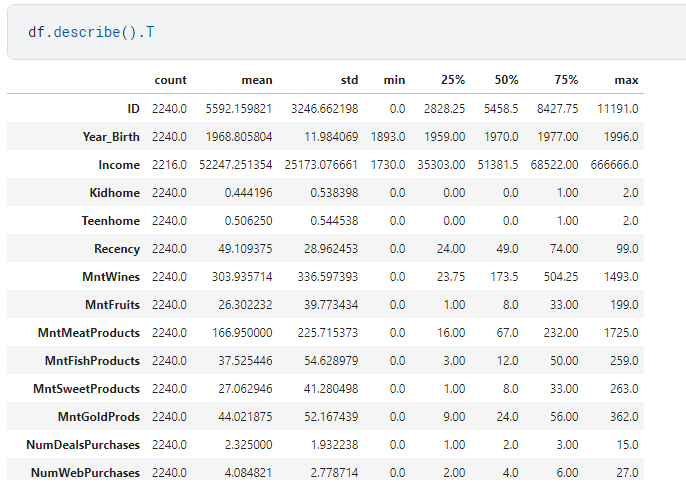The image size is (686, 486).
Task: Click the mean column header
Action: tap(257, 80)
